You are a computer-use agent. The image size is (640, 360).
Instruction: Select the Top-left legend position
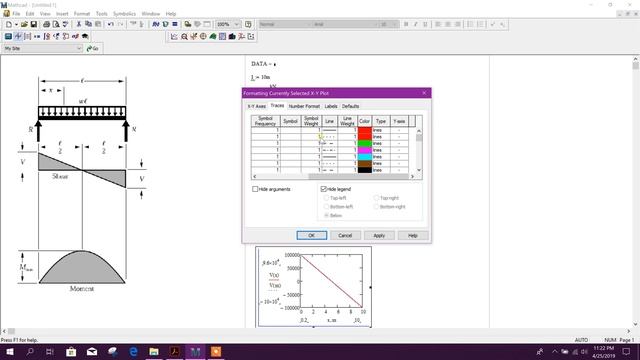coord(327,198)
